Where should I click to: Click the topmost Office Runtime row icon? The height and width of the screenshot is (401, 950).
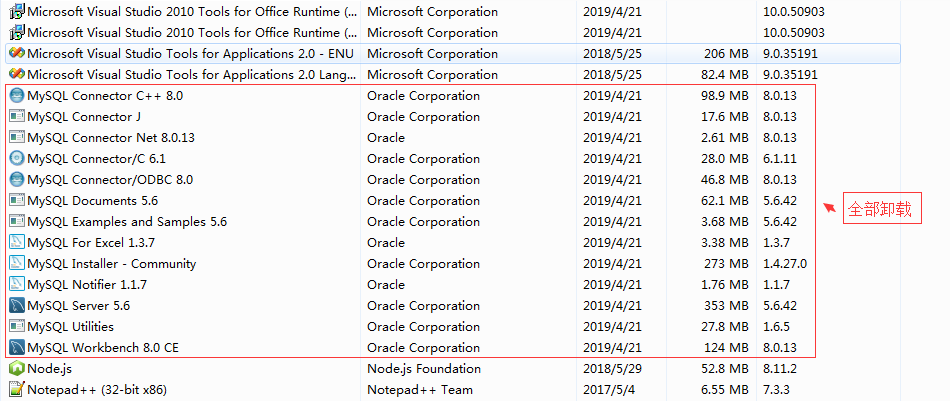[x=17, y=12]
